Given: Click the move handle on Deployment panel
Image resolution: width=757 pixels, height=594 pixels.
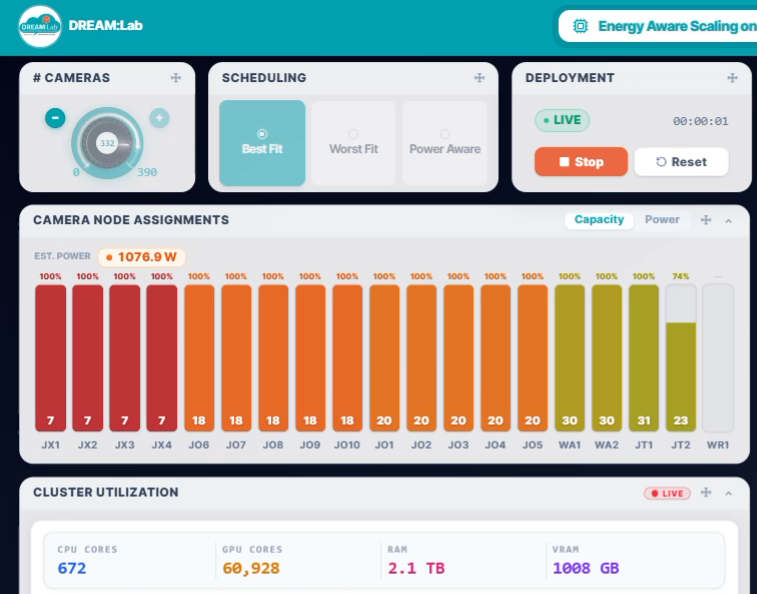Looking at the screenshot, I should (x=732, y=78).
